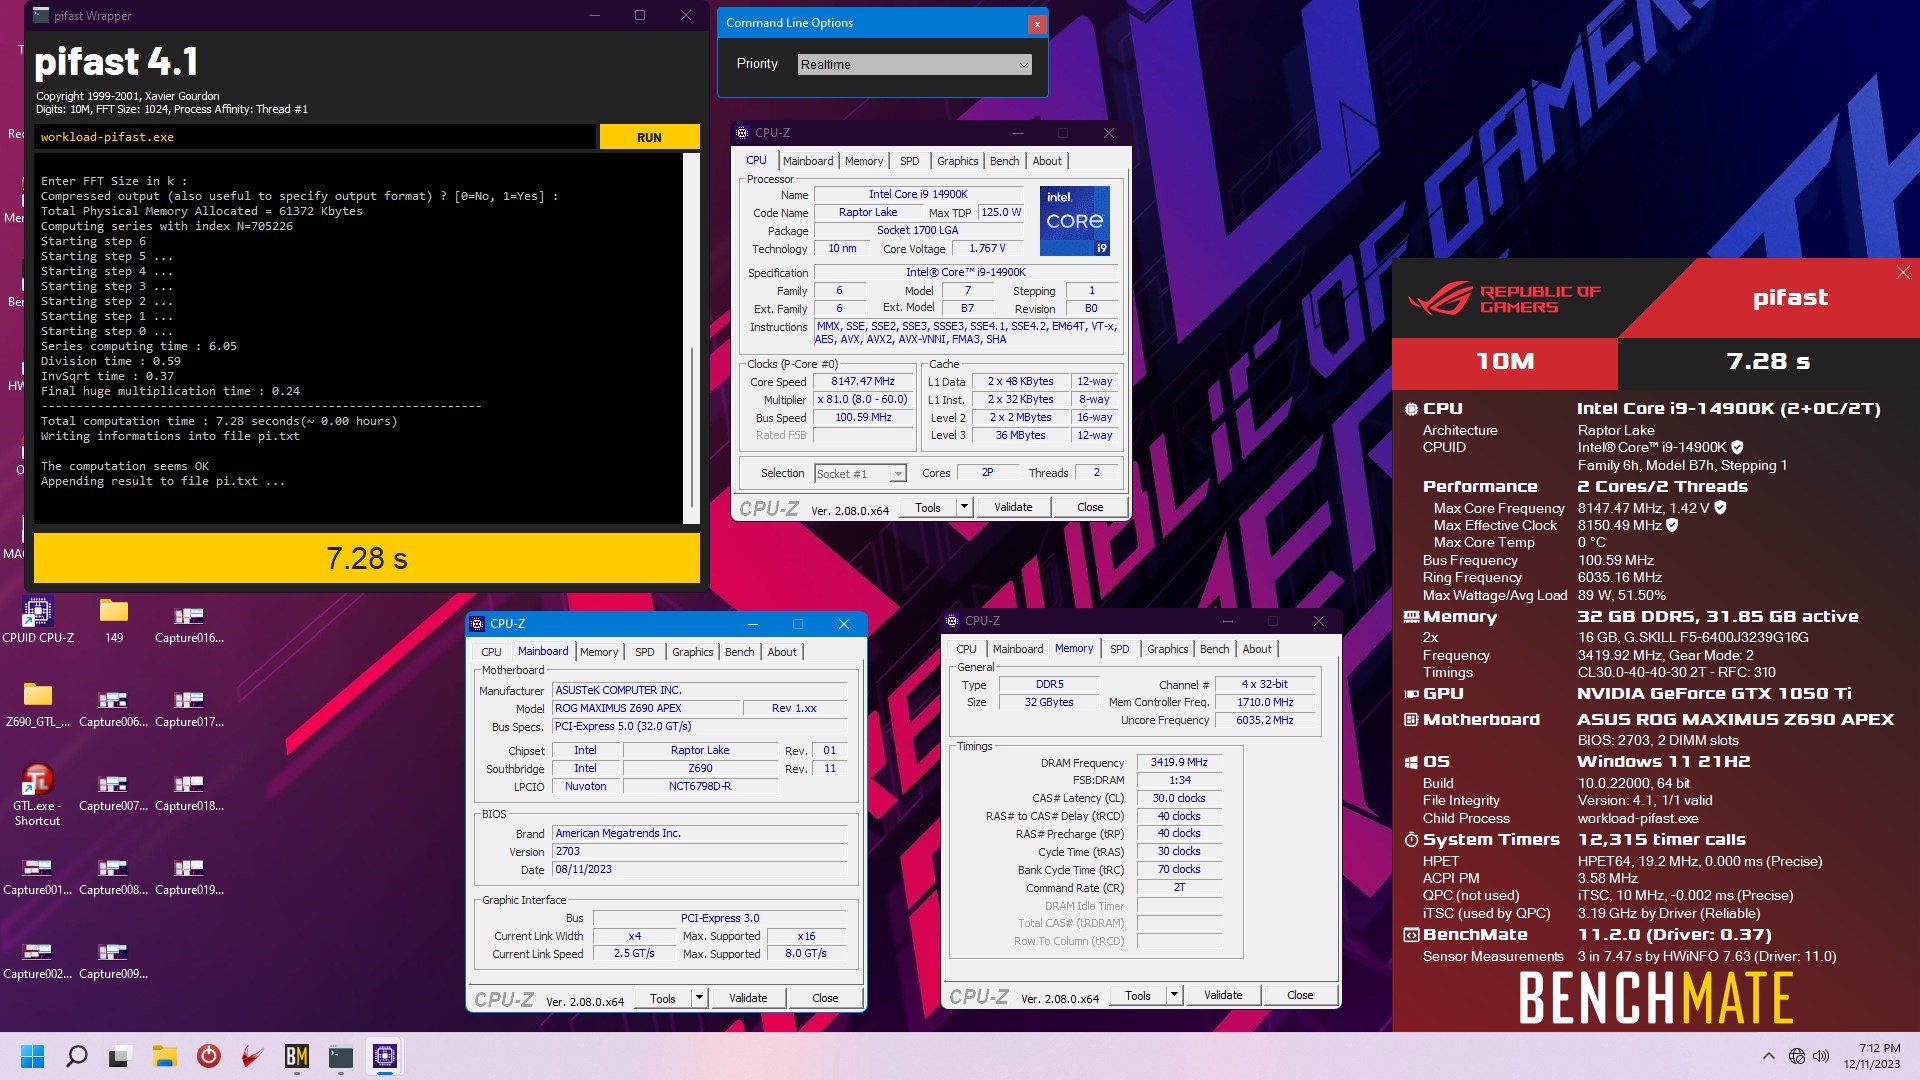Click Tools button in Mainboard CPU-Z window
Screen dimensions: 1920x1080
pos(662,998)
